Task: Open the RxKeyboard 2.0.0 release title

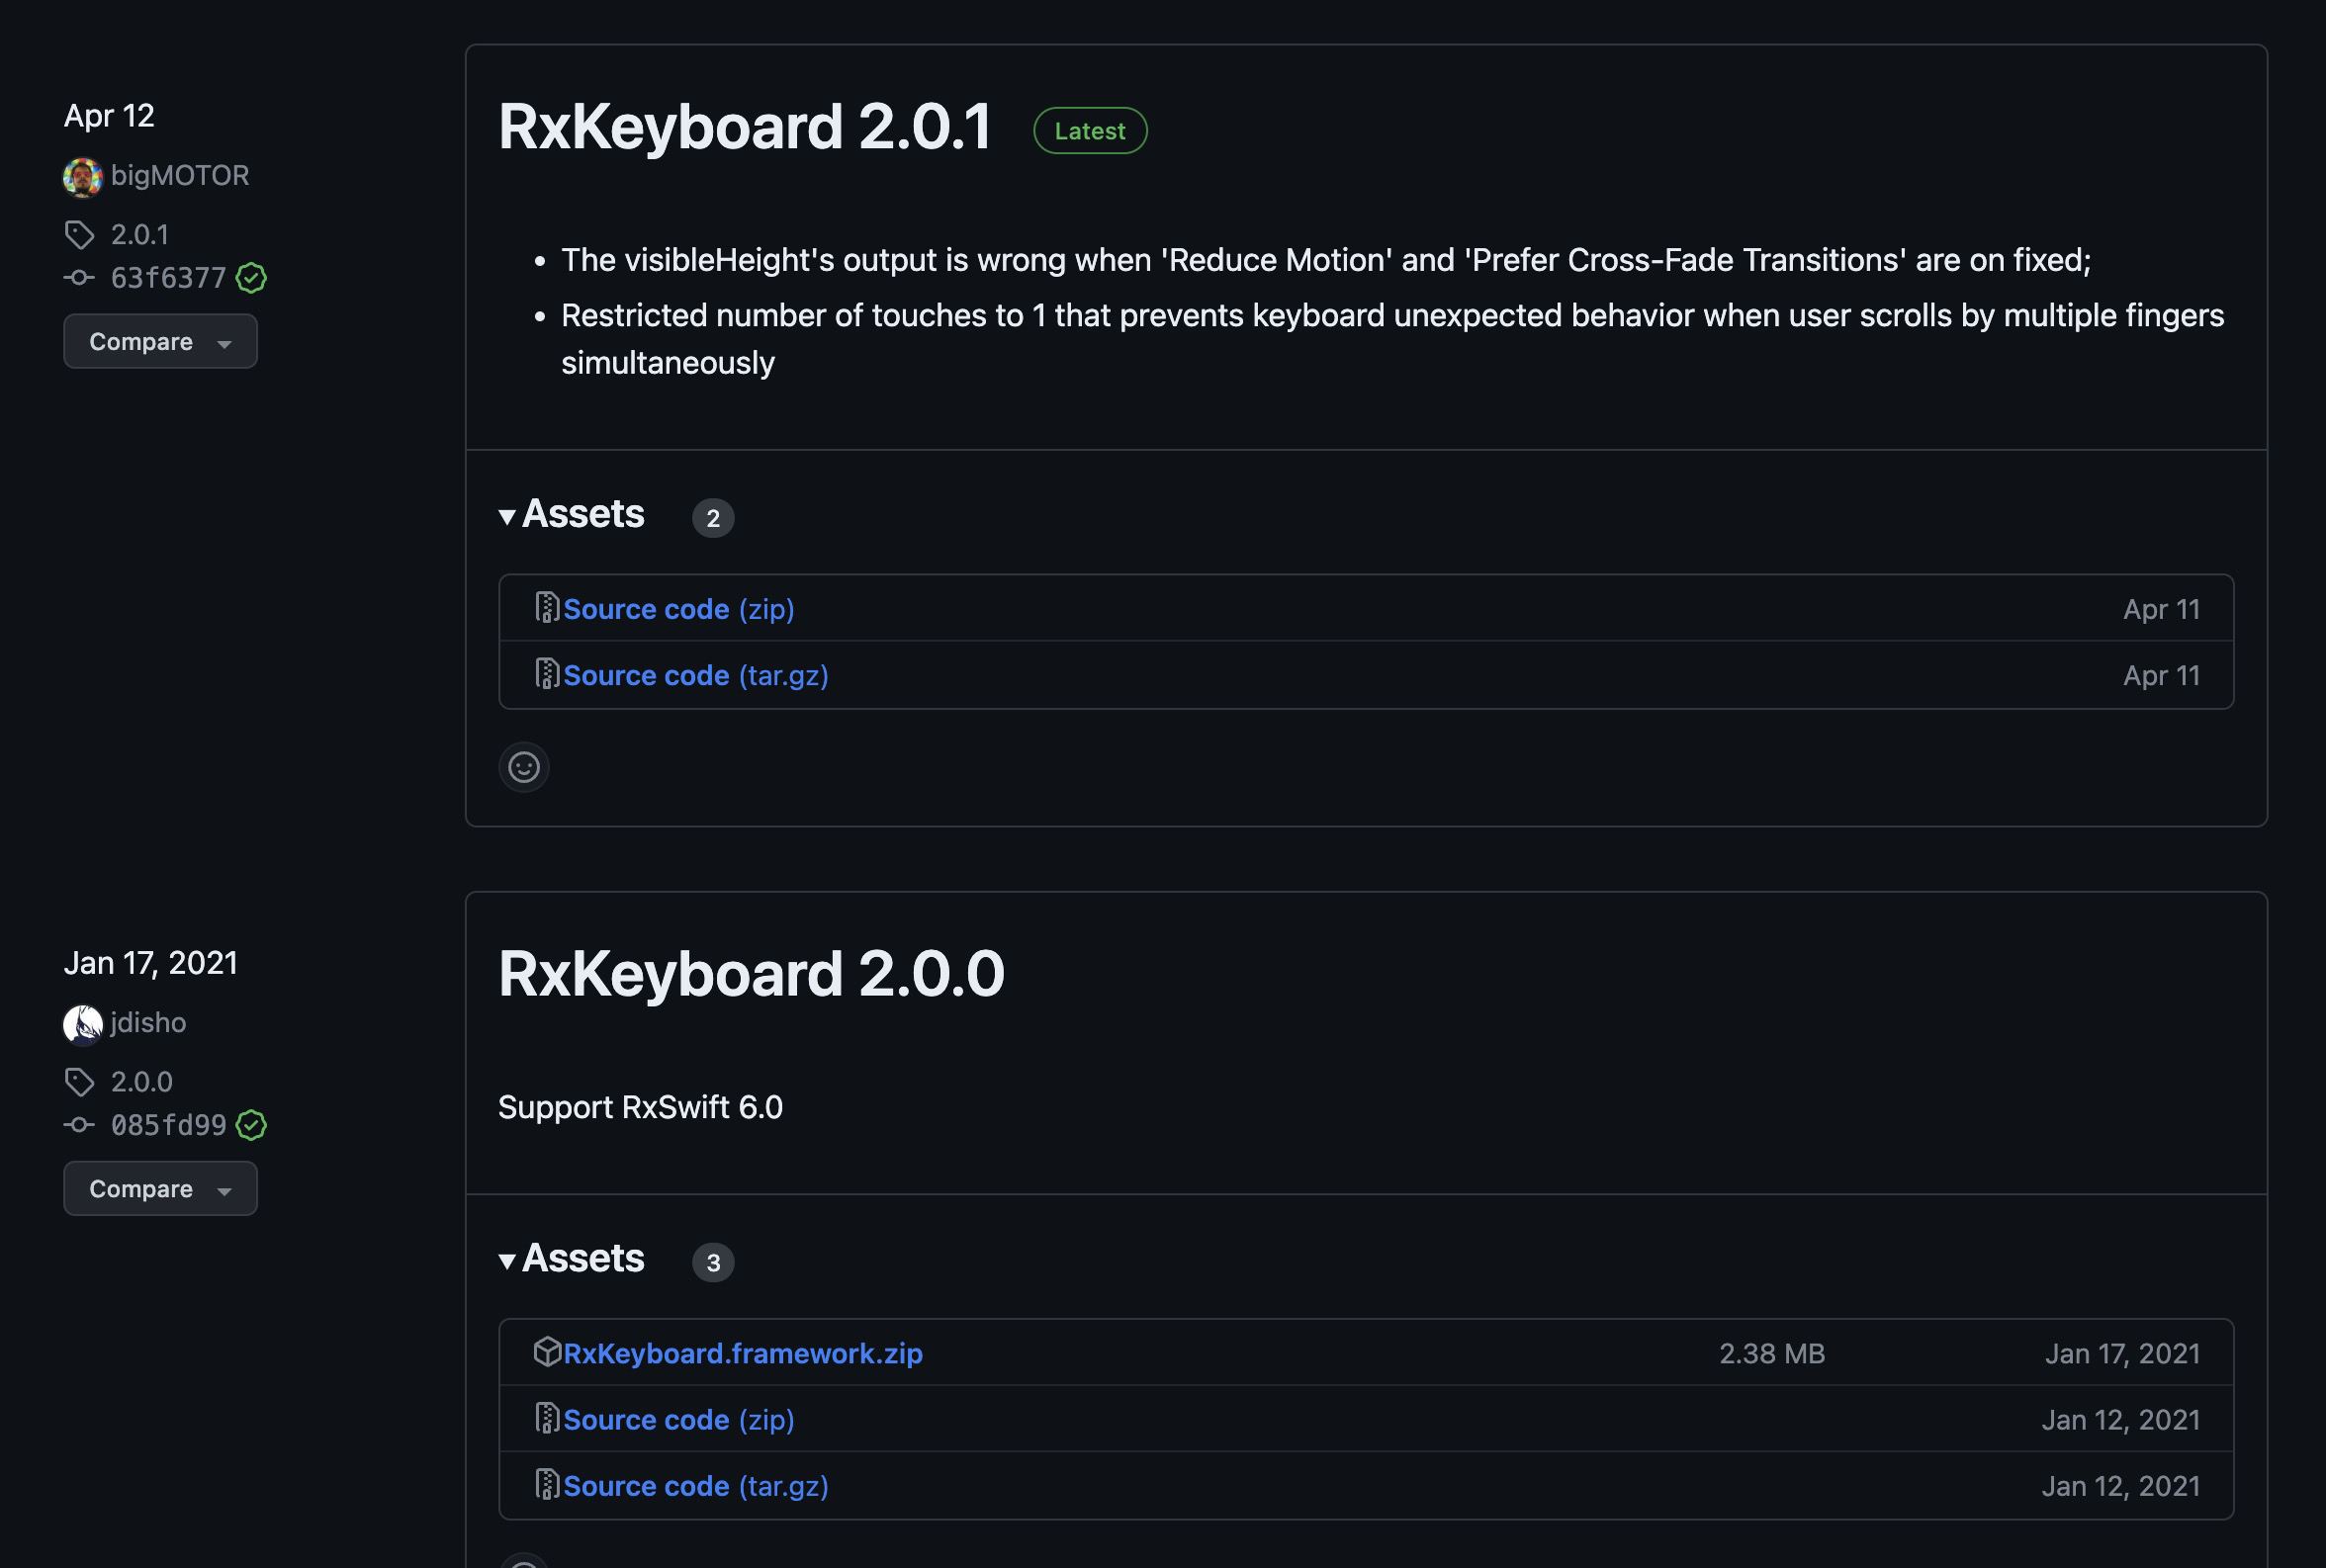Action: point(750,974)
